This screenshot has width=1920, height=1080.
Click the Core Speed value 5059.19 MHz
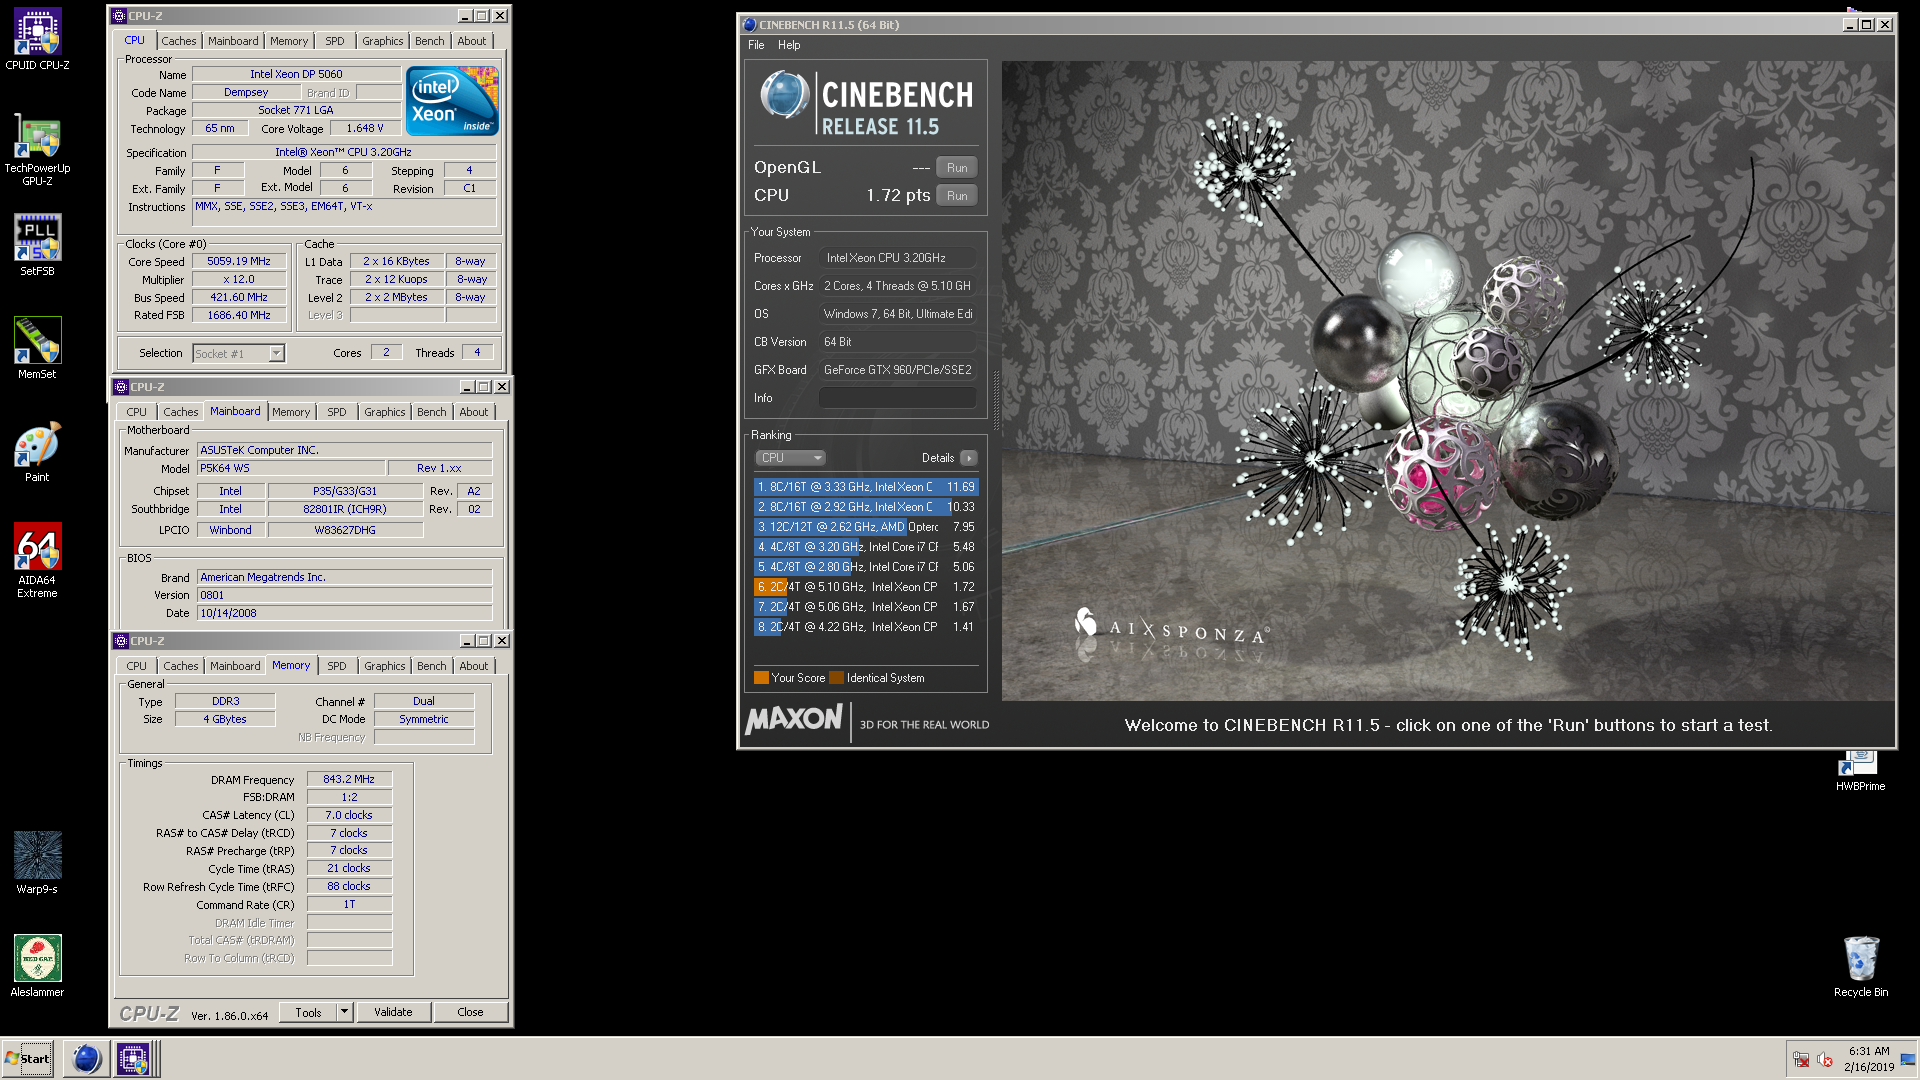[x=239, y=261]
